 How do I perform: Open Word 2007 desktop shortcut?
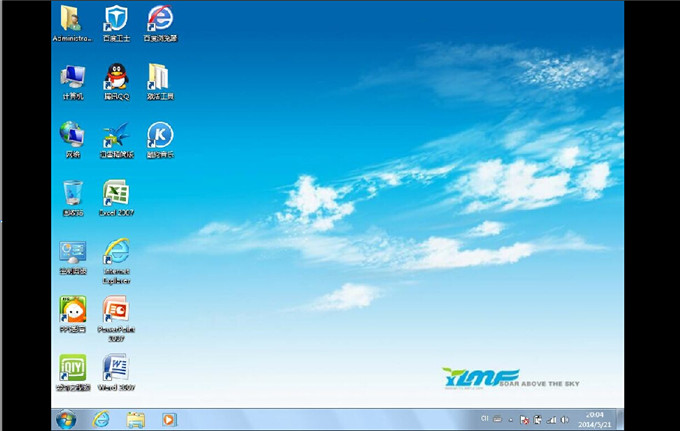click(116, 367)
